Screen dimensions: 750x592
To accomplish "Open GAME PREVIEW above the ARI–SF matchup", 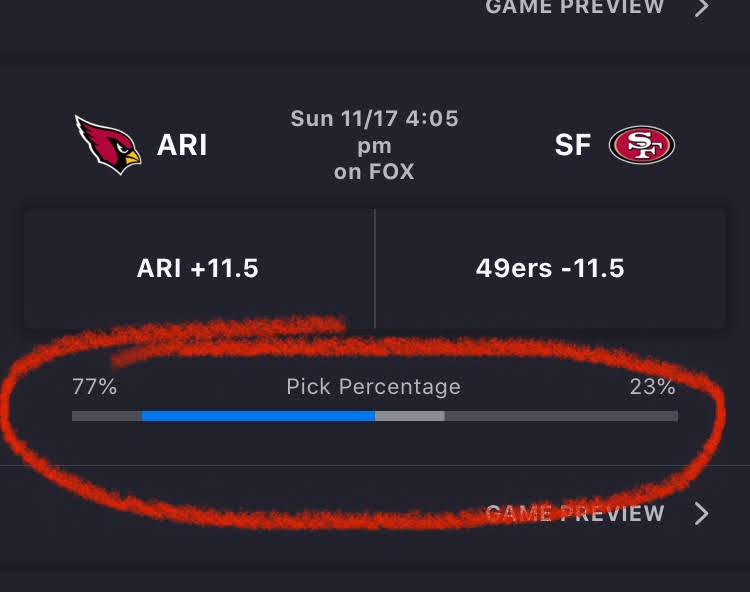I will coord(574,7).
